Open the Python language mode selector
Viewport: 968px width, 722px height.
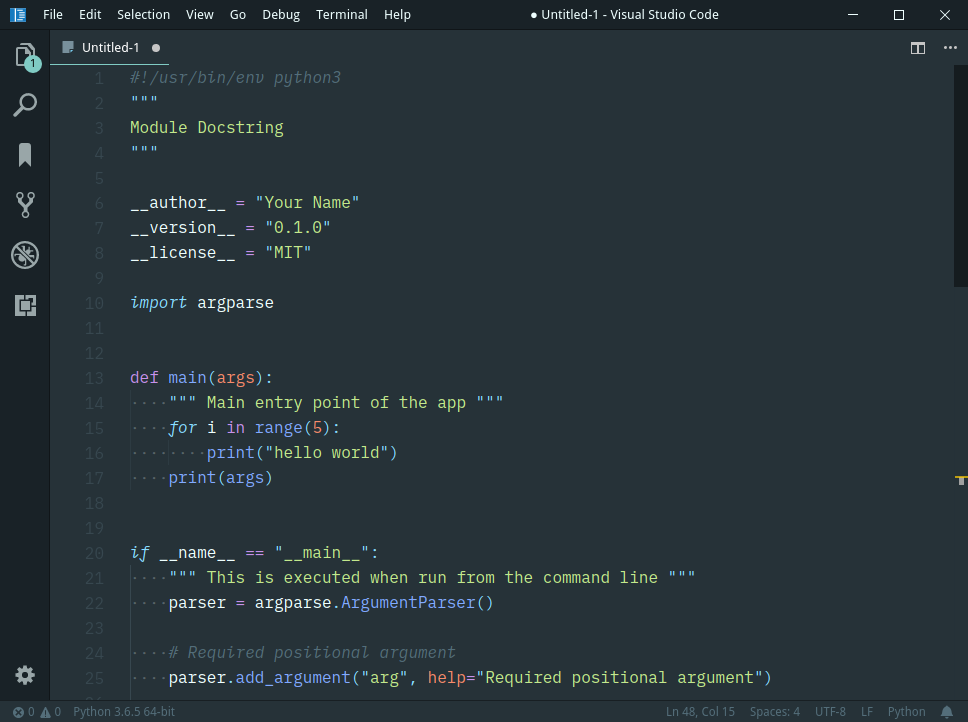click(906, 711)
